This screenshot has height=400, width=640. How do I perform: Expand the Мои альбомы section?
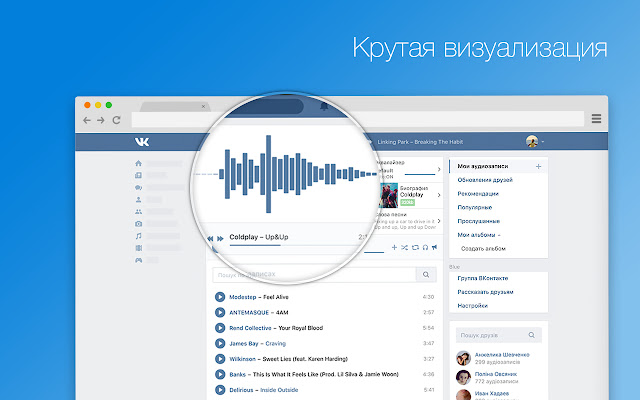tap(480, 233)
